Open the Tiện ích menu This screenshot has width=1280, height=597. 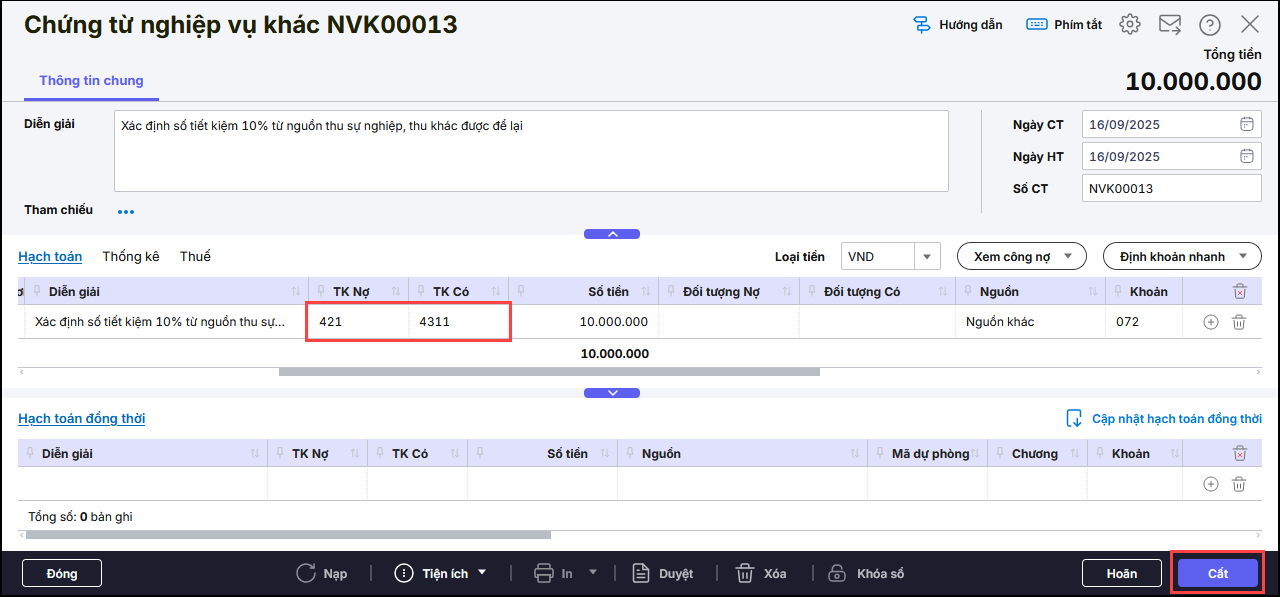tap(441, 573)
